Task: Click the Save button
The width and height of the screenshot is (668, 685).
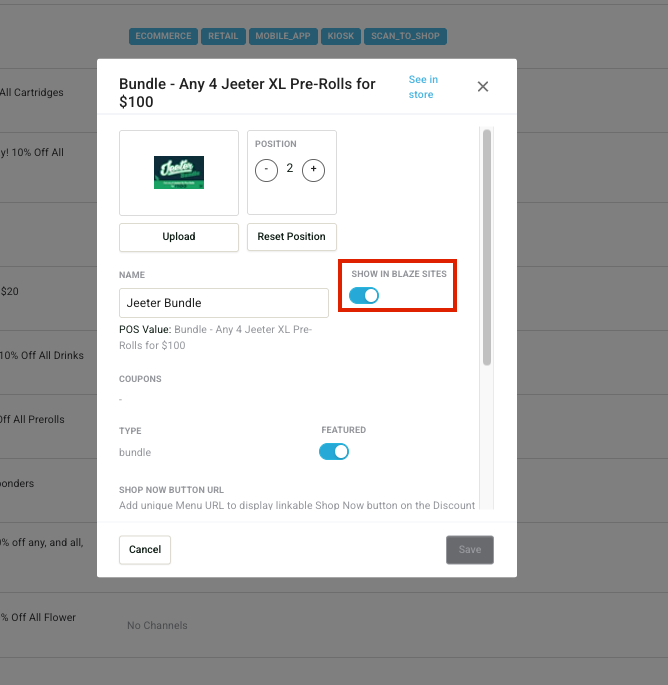Action: (469, 550)
